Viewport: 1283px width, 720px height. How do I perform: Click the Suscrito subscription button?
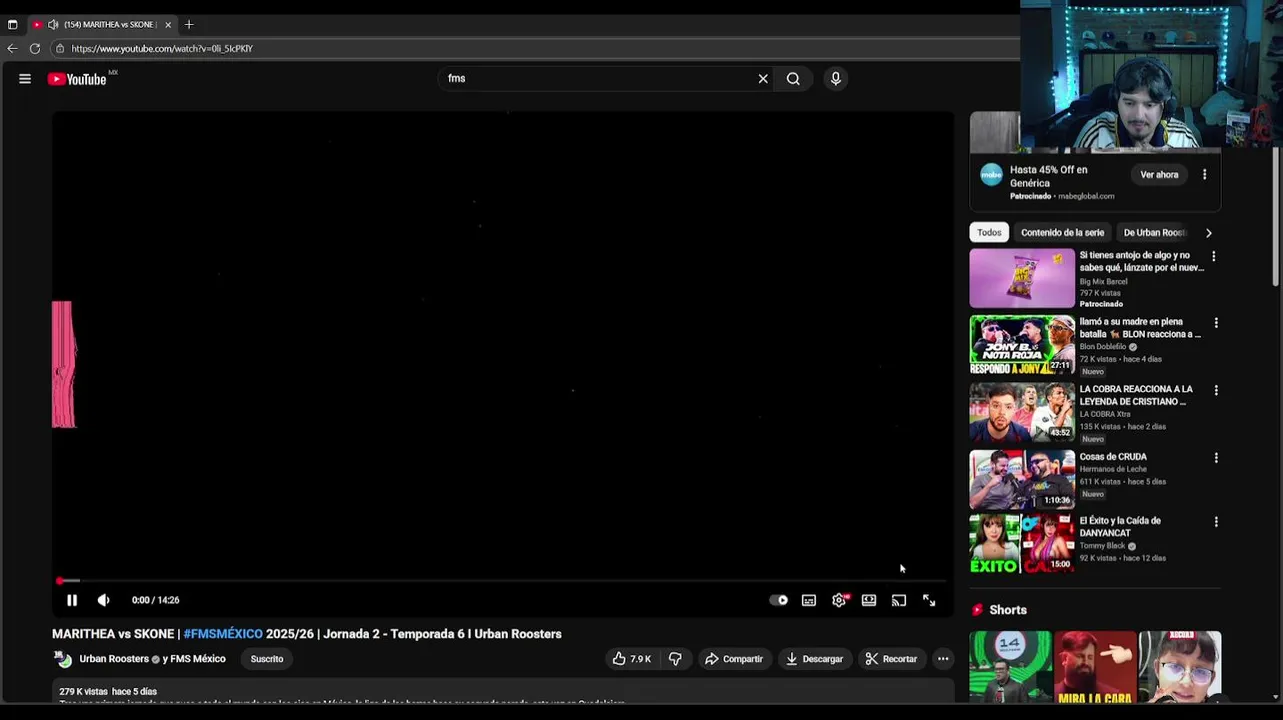(x=267, y=659)
